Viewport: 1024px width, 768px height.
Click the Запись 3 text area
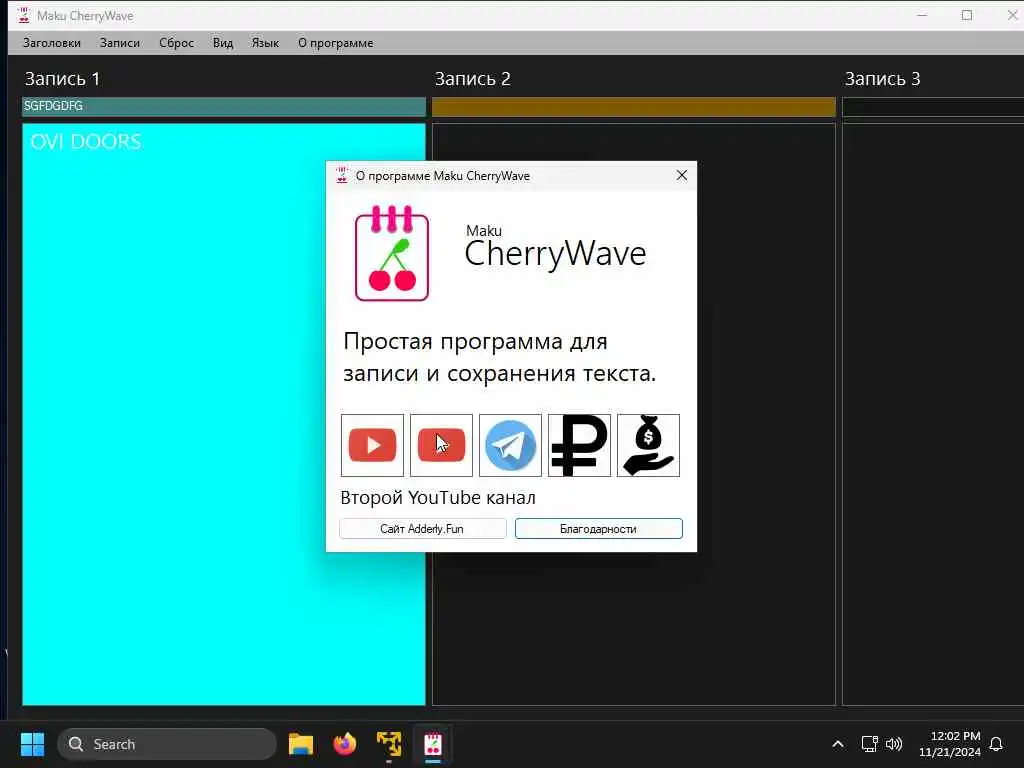pos(933,414)
